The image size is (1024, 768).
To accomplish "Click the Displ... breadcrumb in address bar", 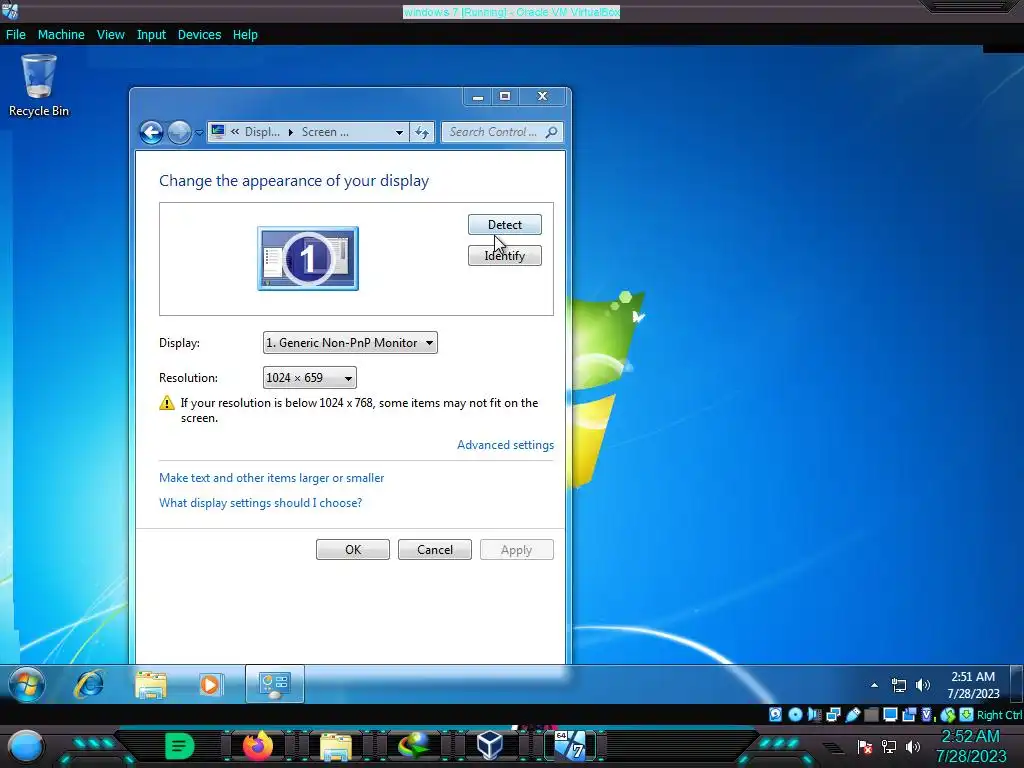I will (x=262, y=132).
